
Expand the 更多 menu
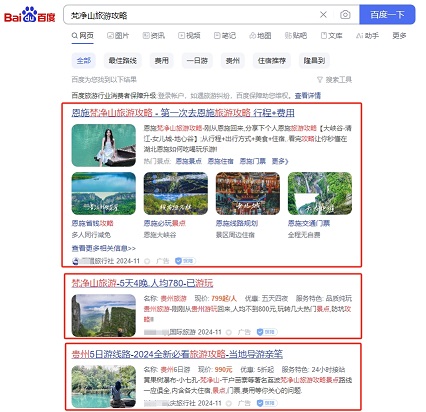click(x=399, y=35)
